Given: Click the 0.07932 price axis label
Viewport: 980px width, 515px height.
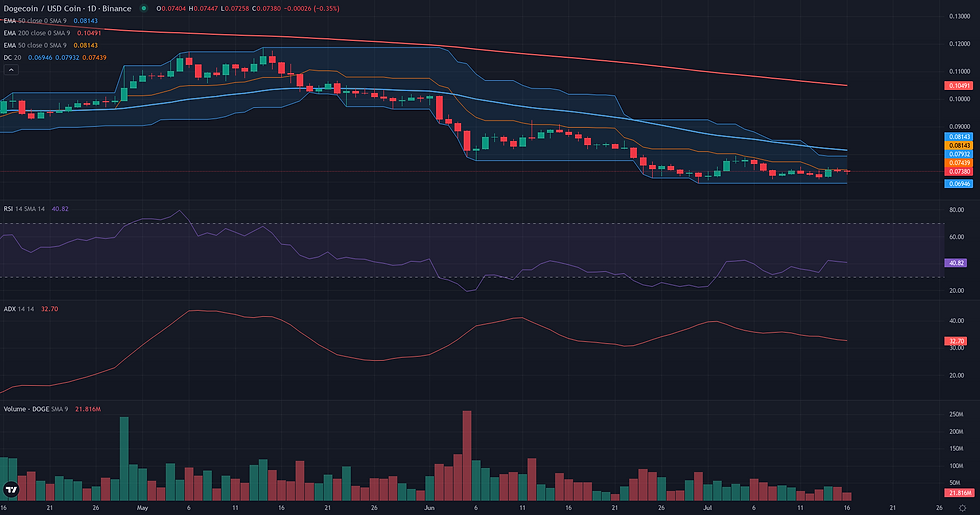Looking at the screenshot, I should pyautogui.click(x=959, y=154).
